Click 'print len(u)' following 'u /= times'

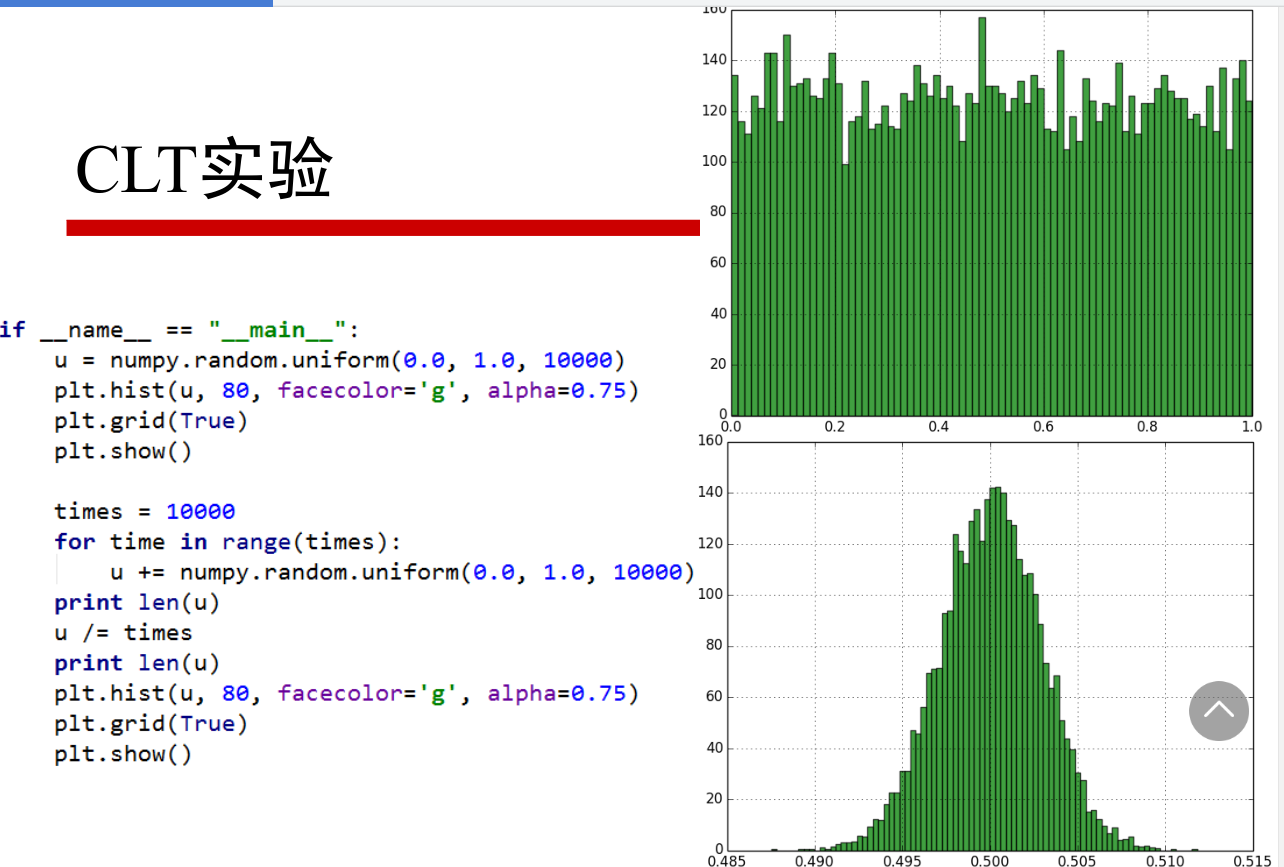coord(137,663)
